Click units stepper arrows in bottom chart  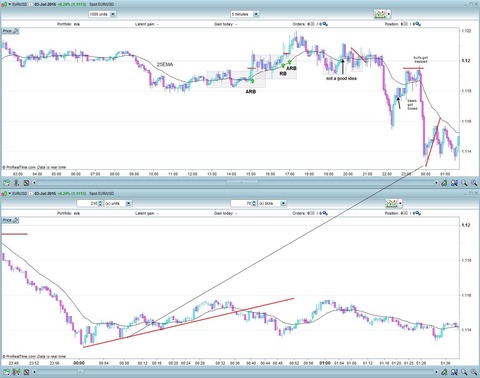[100, 203]
